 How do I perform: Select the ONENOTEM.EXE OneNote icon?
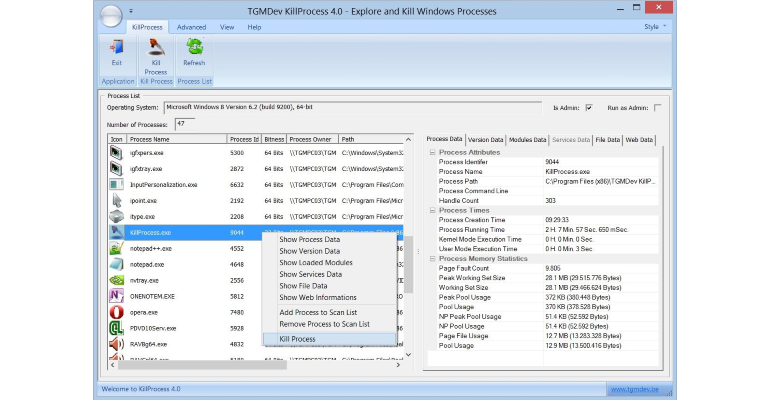click(116, 296)
